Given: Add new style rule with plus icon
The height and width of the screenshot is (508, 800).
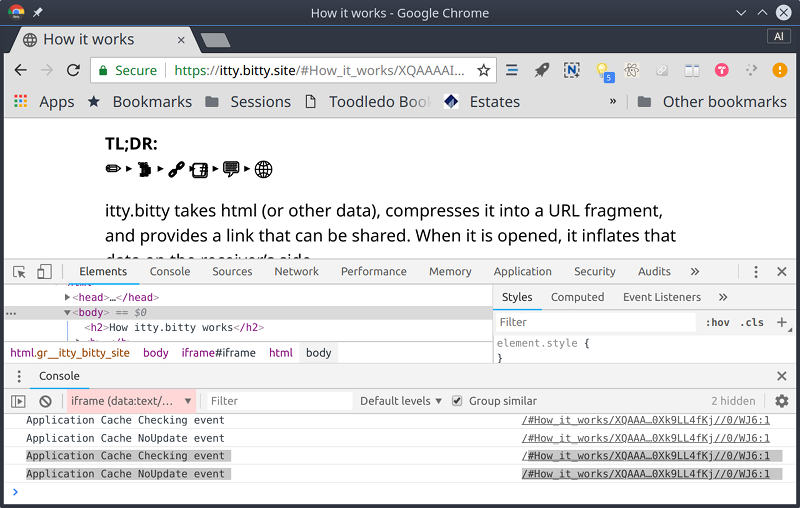Looking at the screenshot, I should point(782,322).
